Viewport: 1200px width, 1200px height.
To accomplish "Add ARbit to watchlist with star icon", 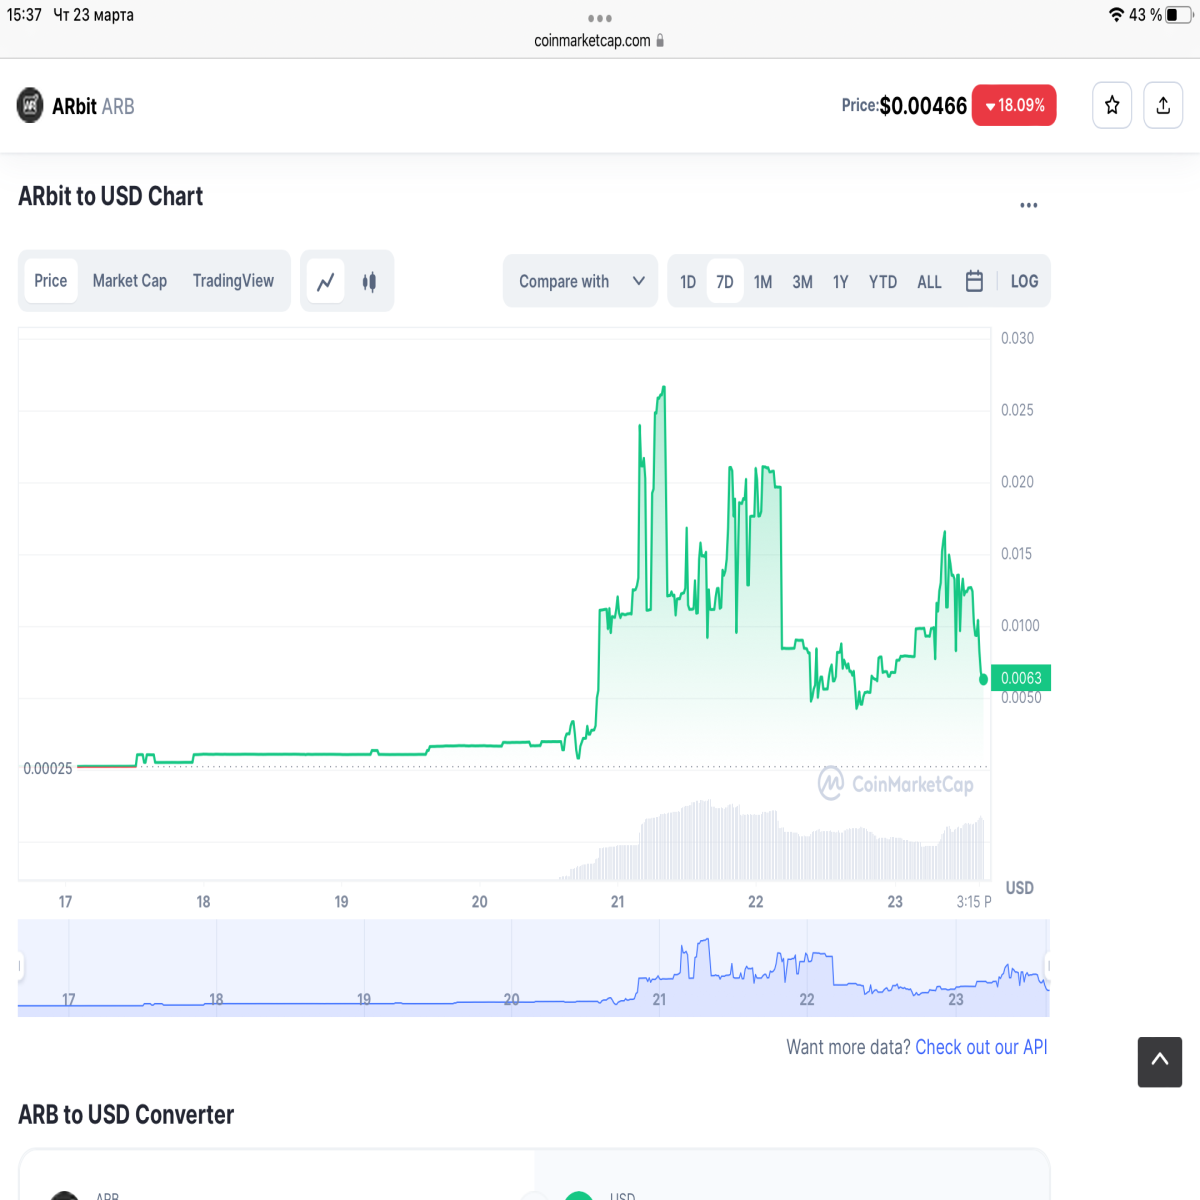I will click(1112, 105).
